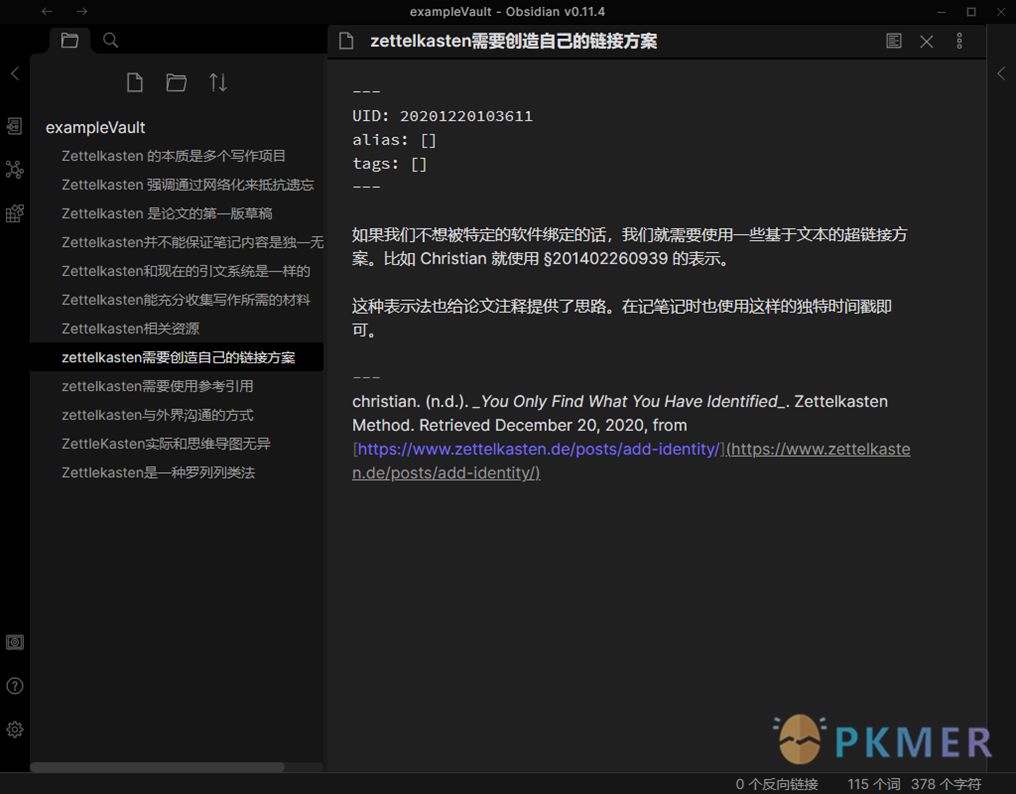This screenshot has width=1016, height=794.
Task: Collapse the left sidebar
Action: point(15,73)
